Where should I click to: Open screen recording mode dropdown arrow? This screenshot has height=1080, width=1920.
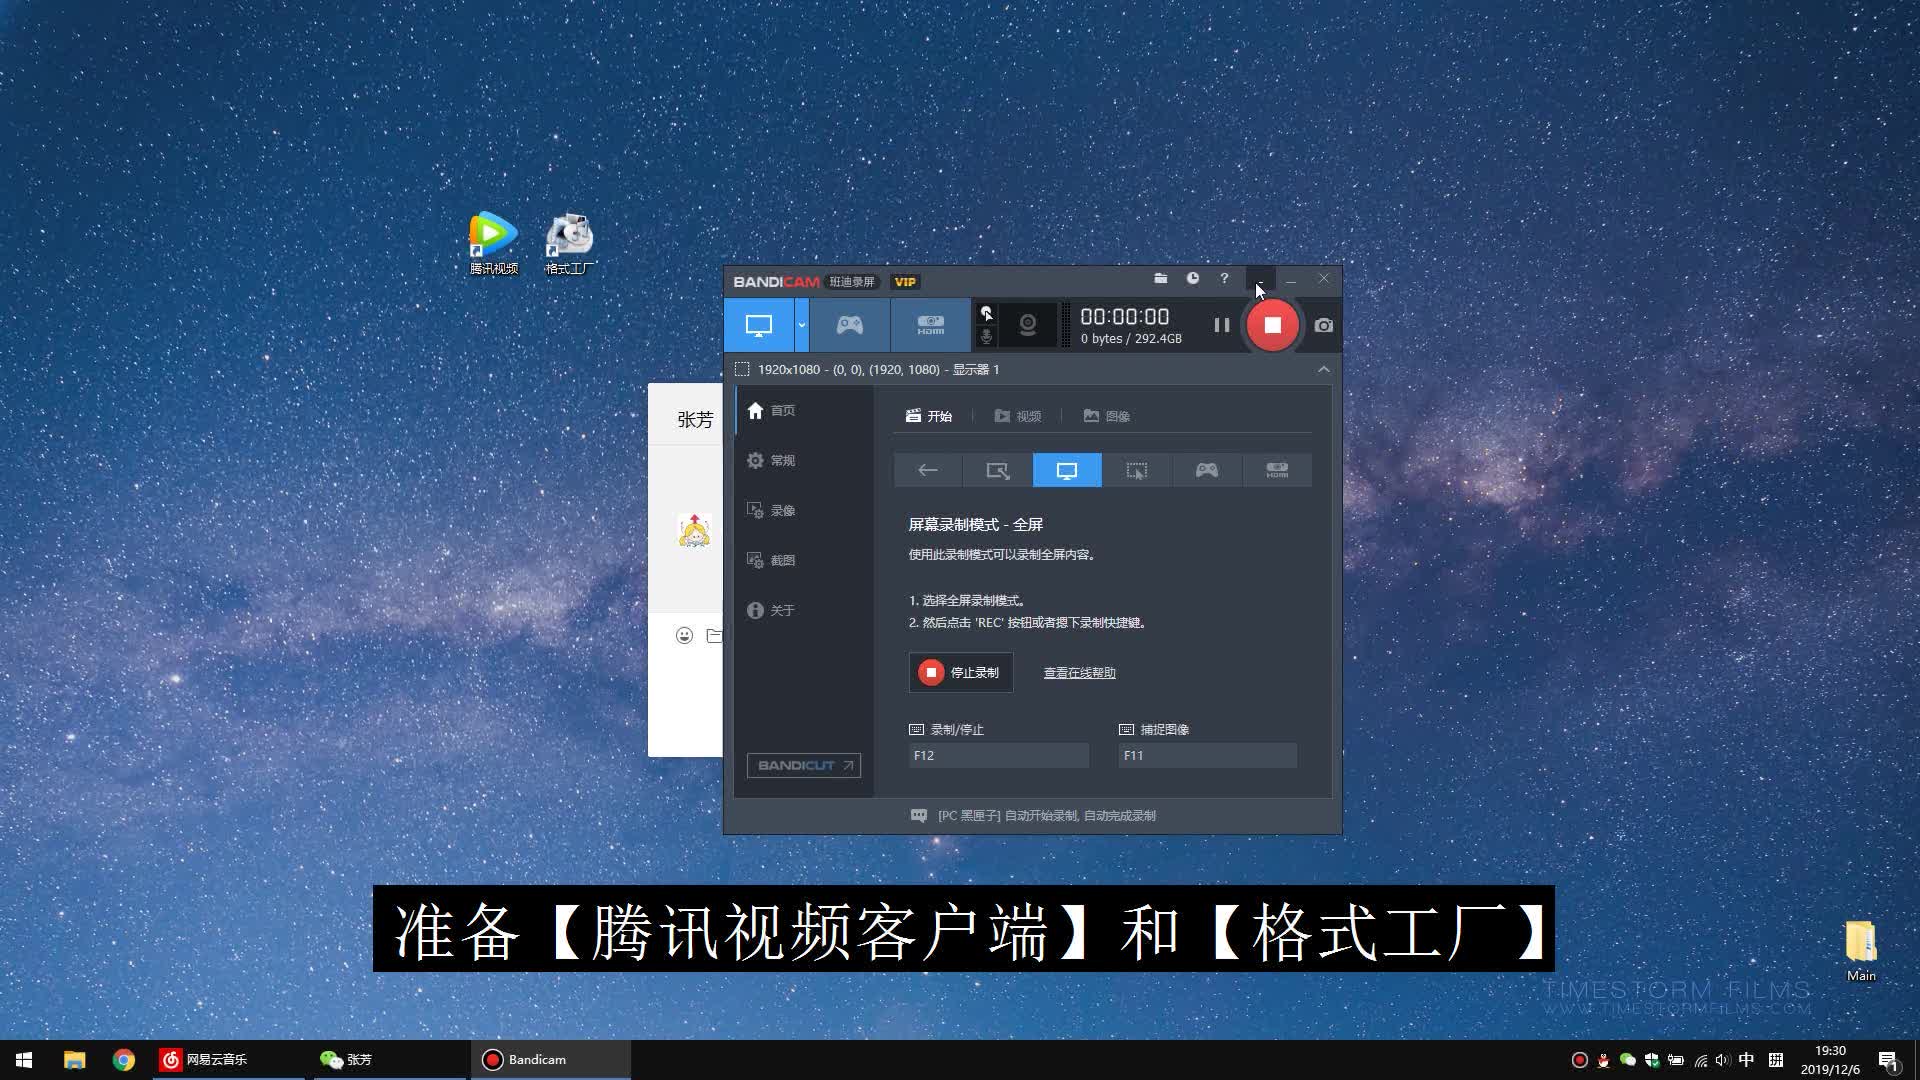802,325
